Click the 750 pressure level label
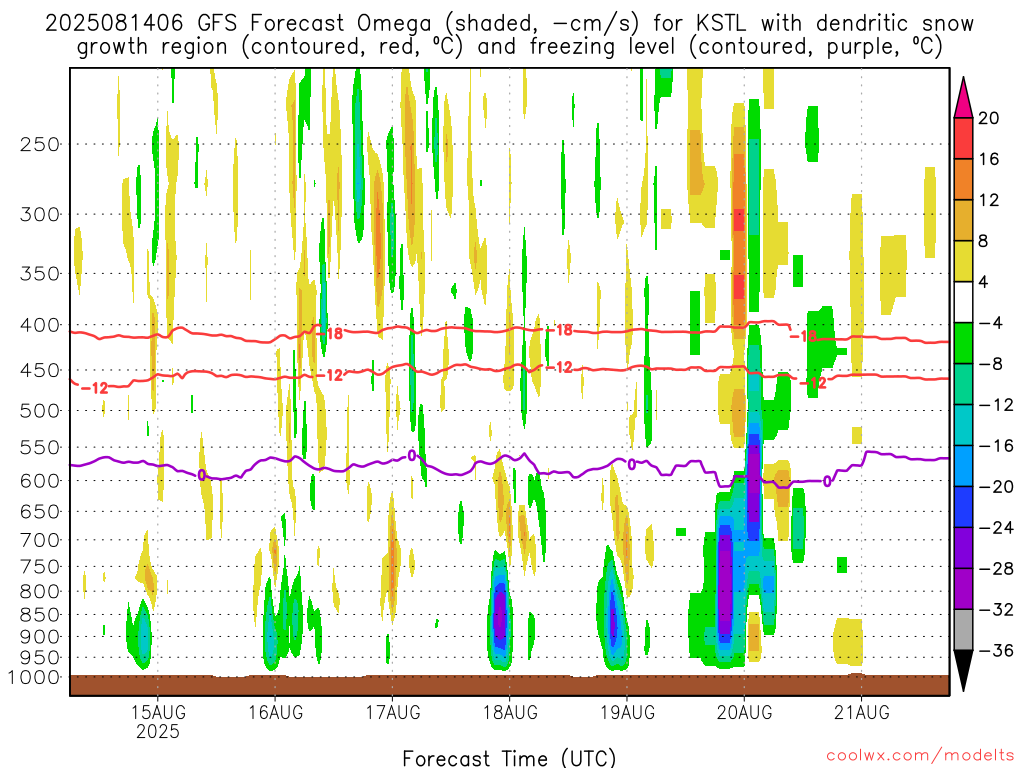Image resolution: width=1024 pixels, height=768 pixels. click(x=40, y=567)
